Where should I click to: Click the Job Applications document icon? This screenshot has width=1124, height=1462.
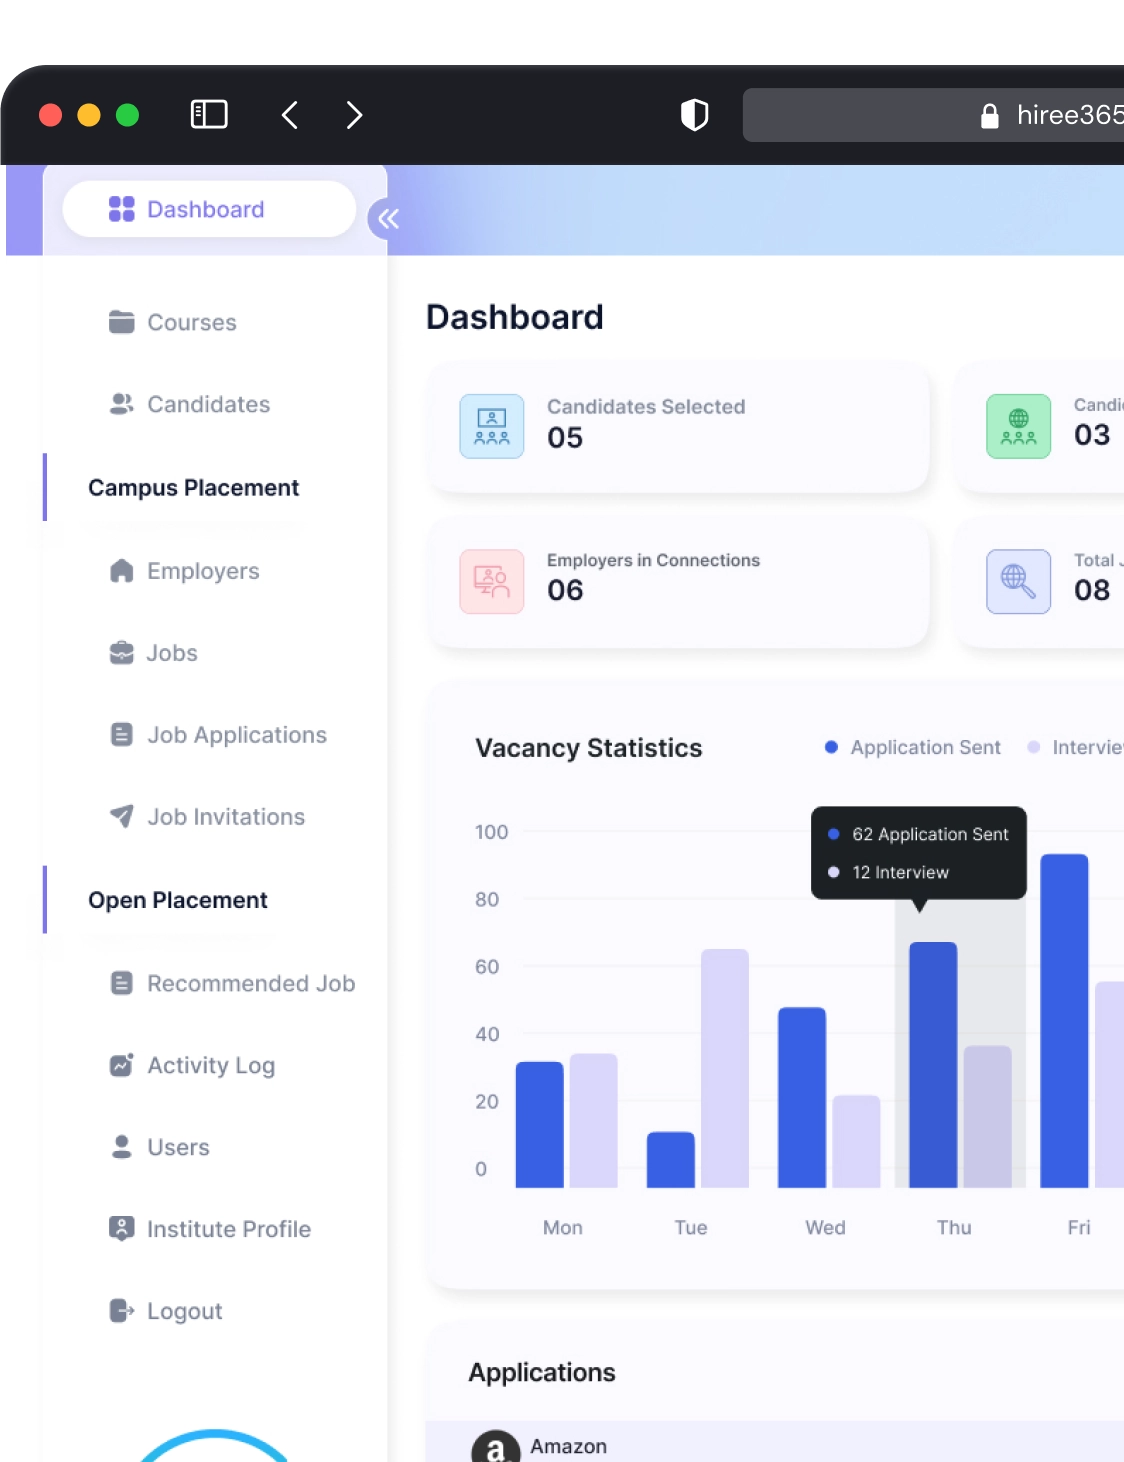pyautogui.click(x=121, y=735)
